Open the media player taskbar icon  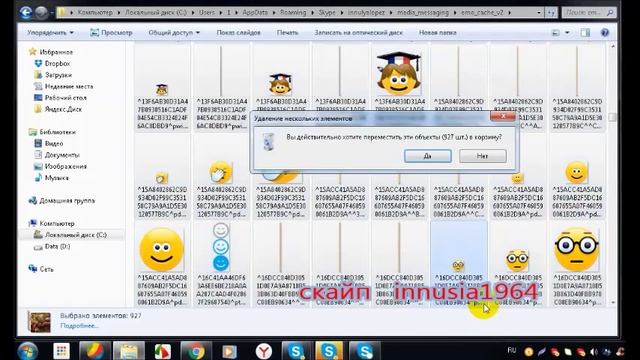230,351
